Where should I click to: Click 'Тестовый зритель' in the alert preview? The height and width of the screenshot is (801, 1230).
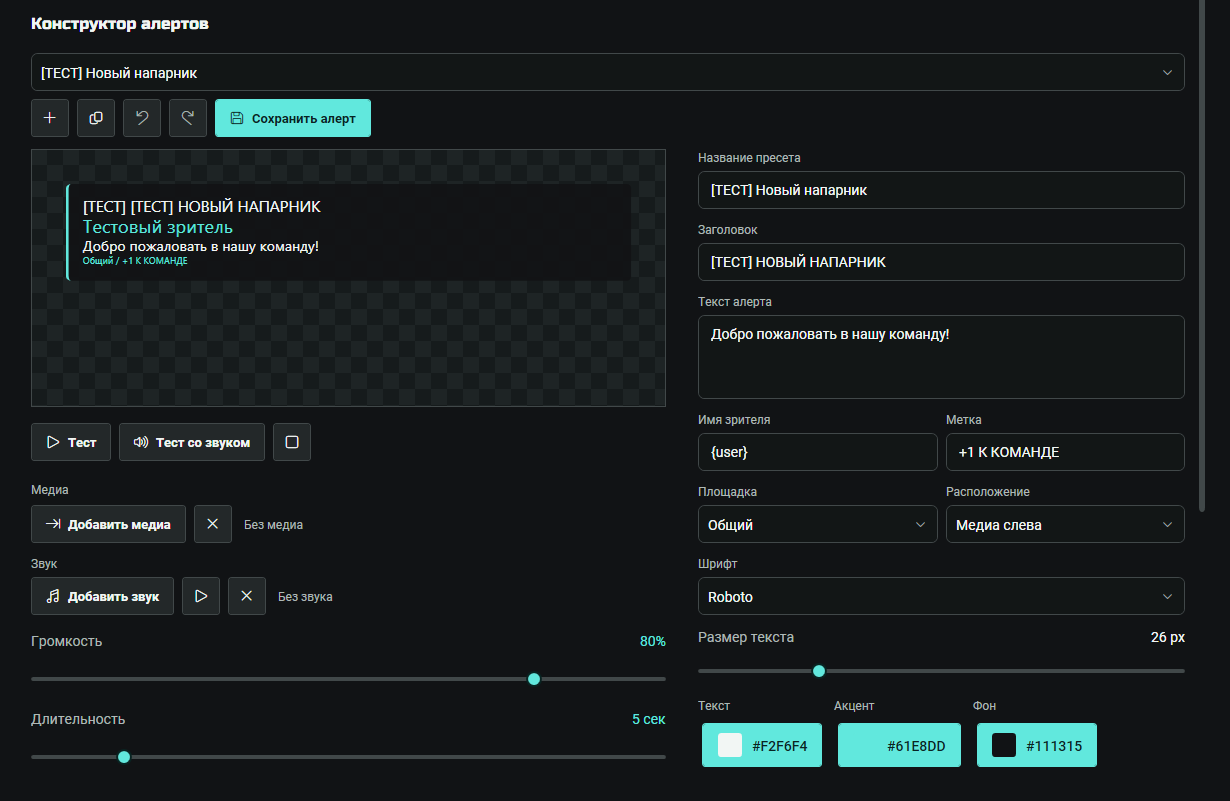[x=158, y=227]
